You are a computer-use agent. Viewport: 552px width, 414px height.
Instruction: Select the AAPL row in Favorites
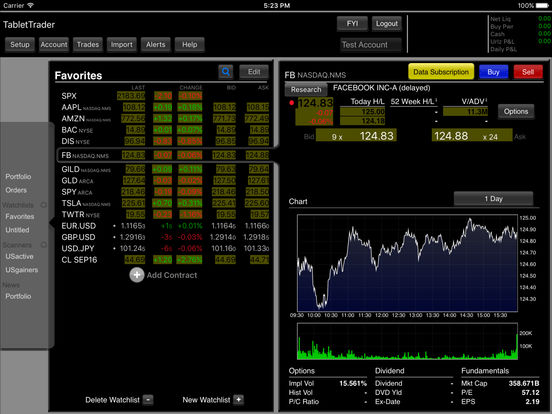coord(165,107)
